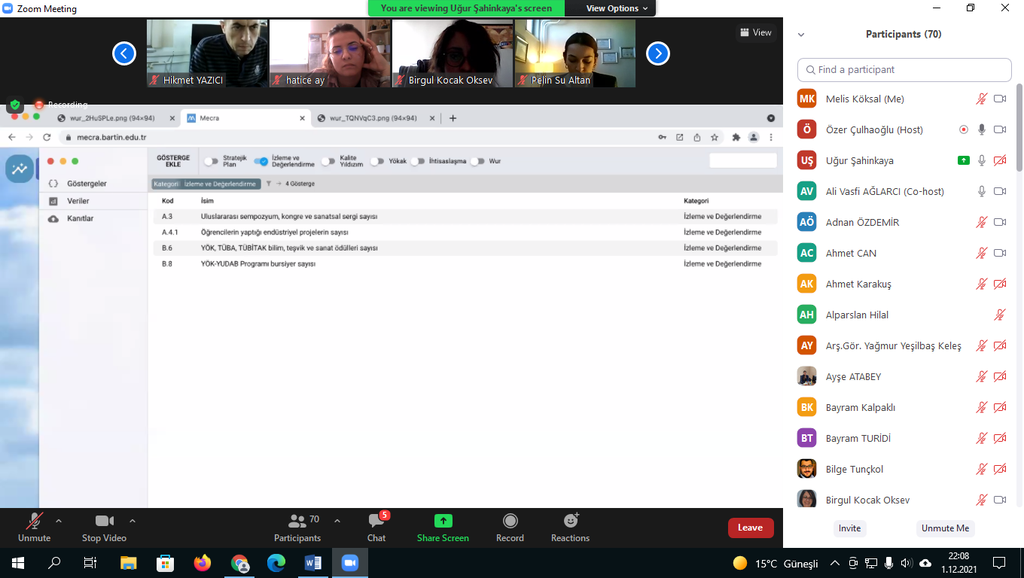Click the green Share Screen icon
This screenshot has height=578, width=1024.
point(442,521)
